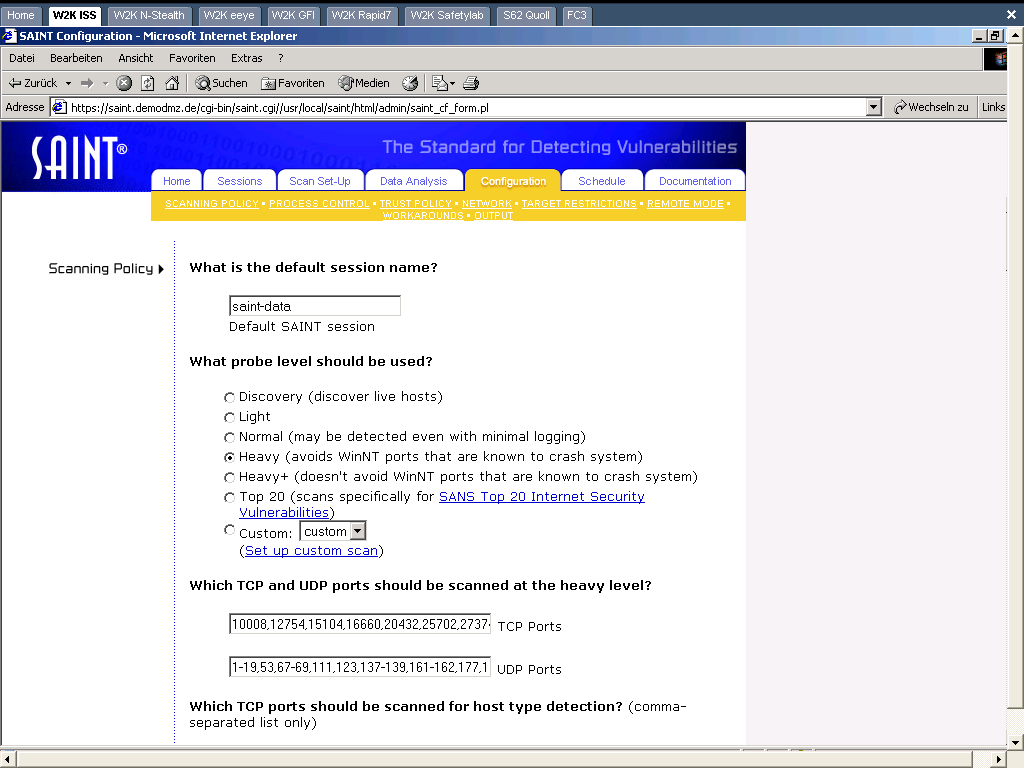The width and height of the screenshot is (1024, 768).
Task: Open the TRUST POLICY link
Action: (416, 204)
